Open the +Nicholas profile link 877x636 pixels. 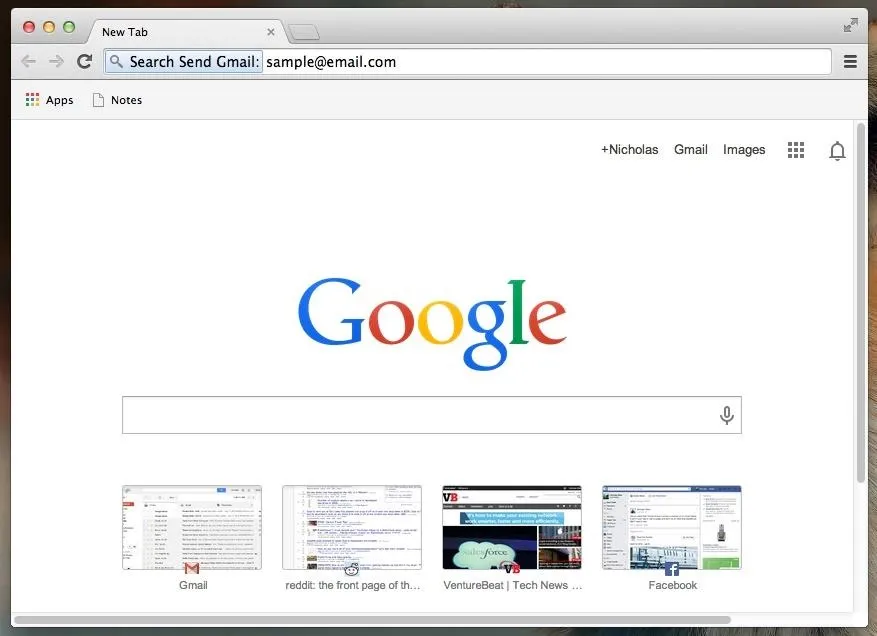pos(629,149)
